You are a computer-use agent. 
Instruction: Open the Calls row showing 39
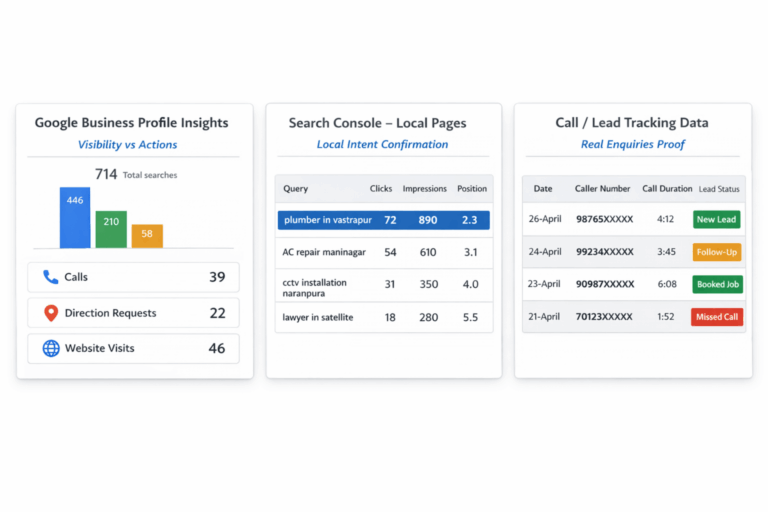133,277
